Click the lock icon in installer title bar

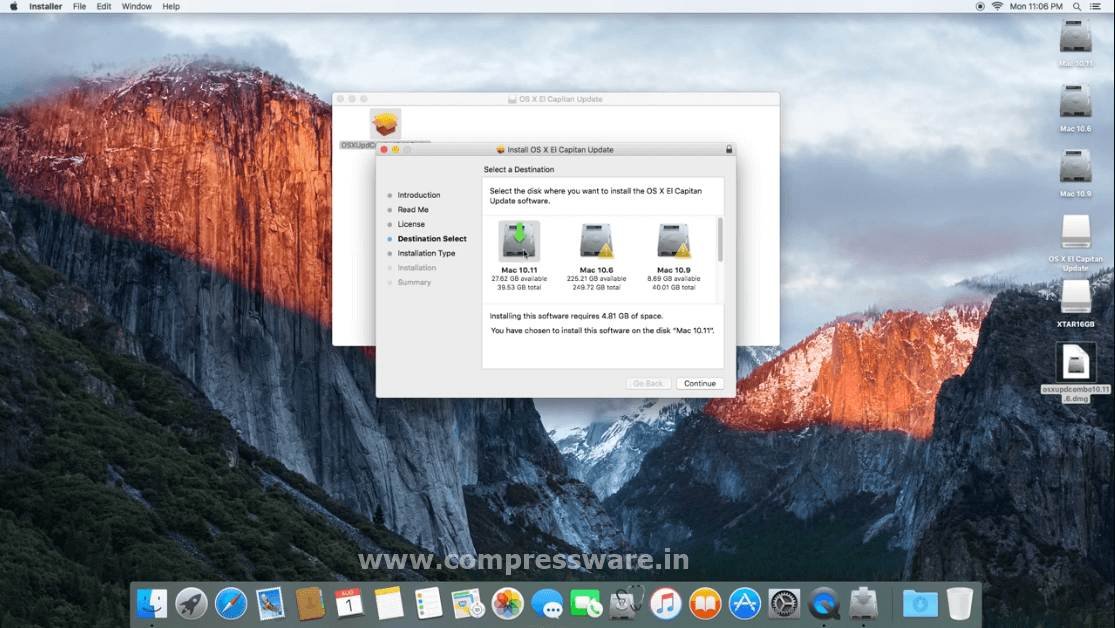click(729, 149)
